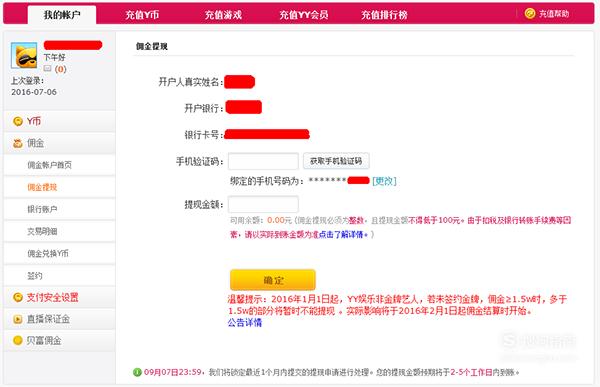Click the 佣金 money bag icon

pyautogui.click(x=18, y=144)
